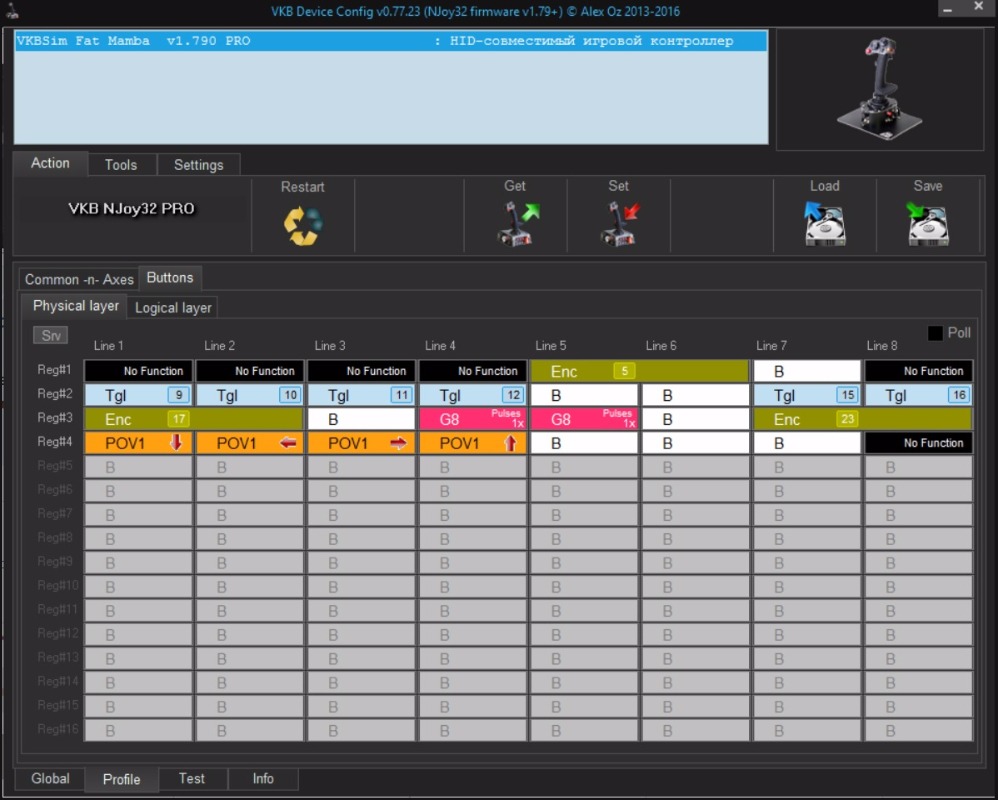
Task: Click the Set joystick icon
Action: pos(620,223)
